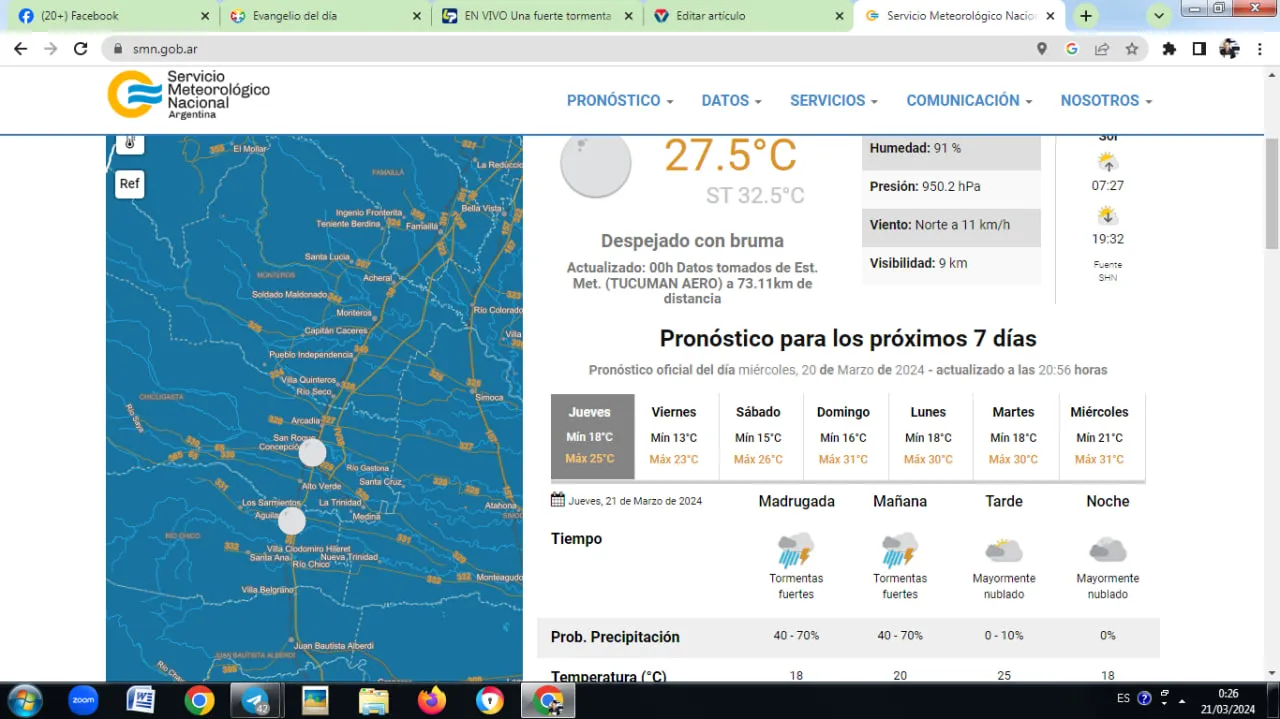The image size is (1280, 719).
Task: Click the sunrise icon showing 07:27
Action: [1106, 160]
